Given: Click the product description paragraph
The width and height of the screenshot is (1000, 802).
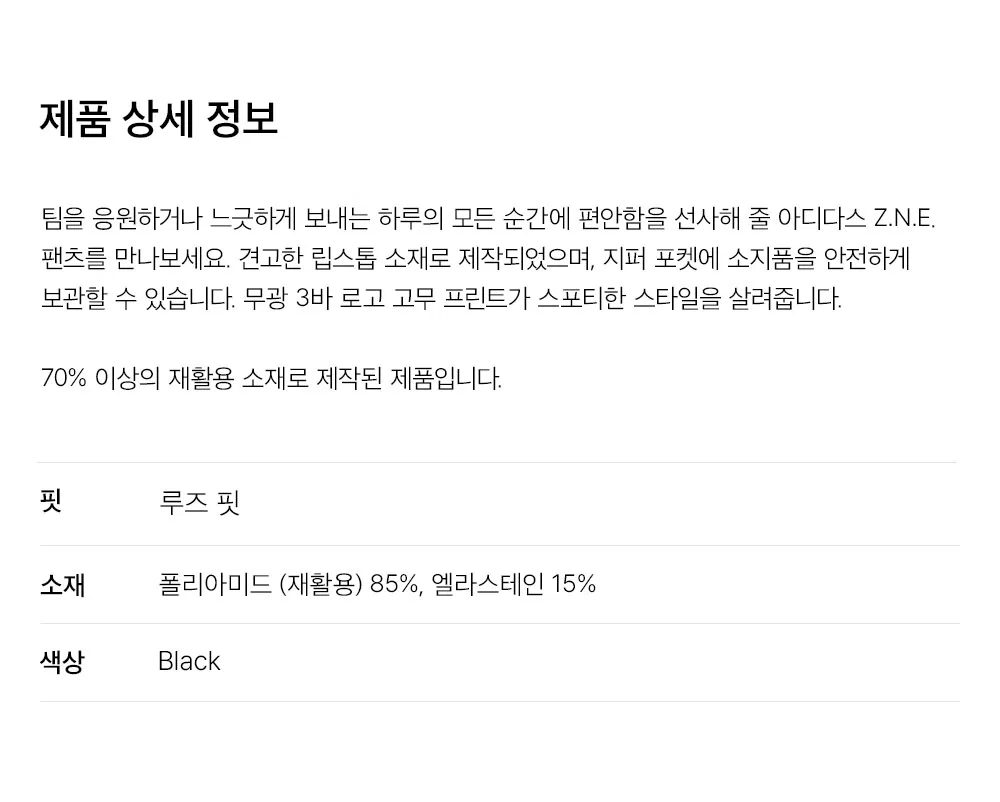Looking at the screenshot, I should 488,258.
